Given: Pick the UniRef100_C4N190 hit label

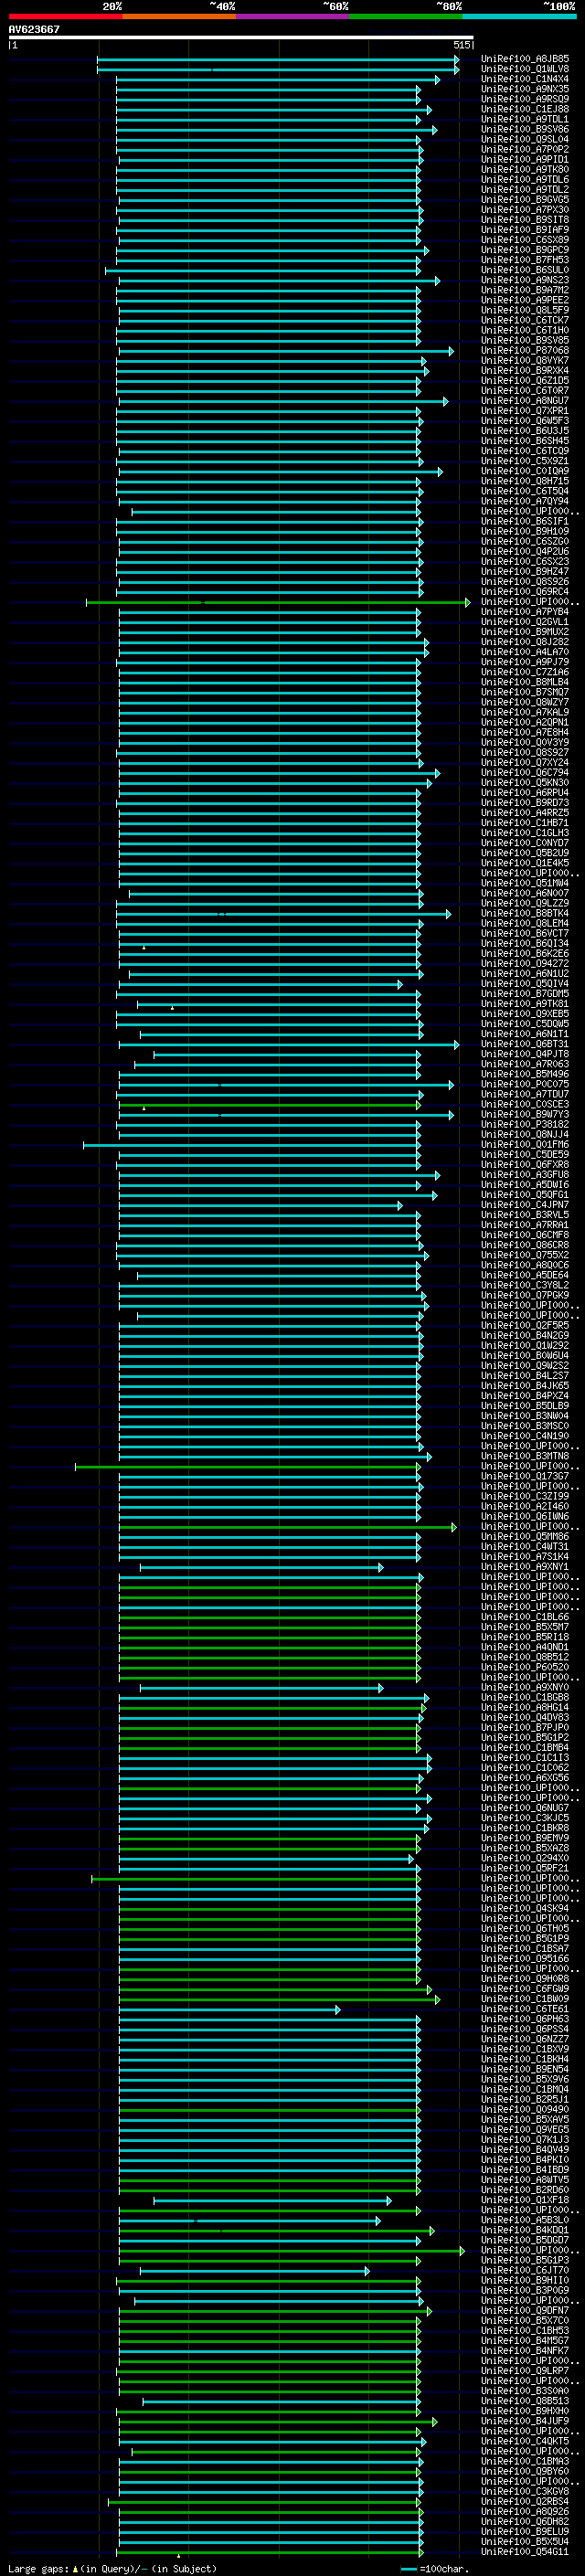Looking at the screenshot, I should coord(525,1436).
